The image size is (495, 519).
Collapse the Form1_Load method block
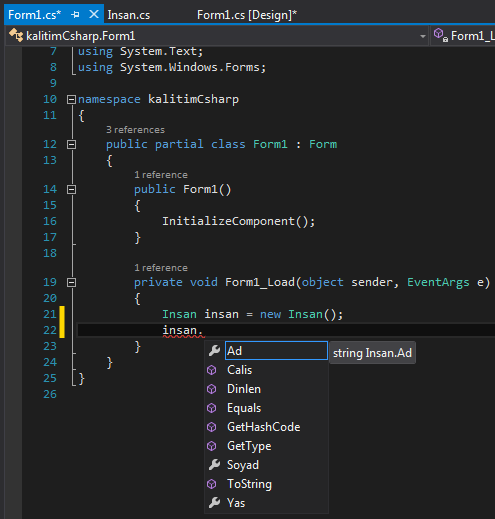[71, 282]
